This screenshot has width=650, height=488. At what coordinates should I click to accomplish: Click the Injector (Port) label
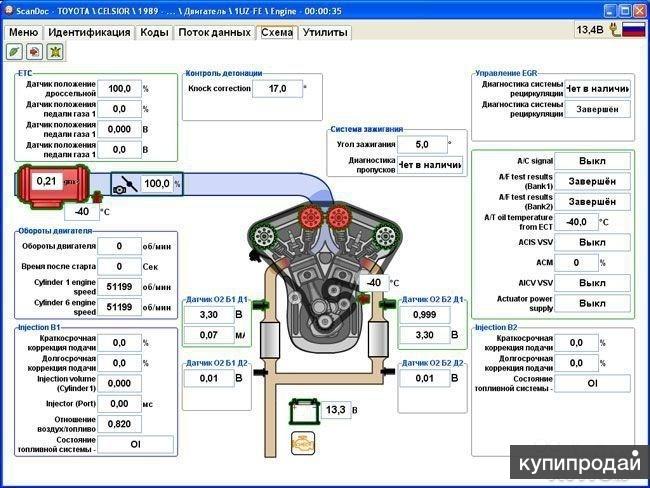coord(71,403)
